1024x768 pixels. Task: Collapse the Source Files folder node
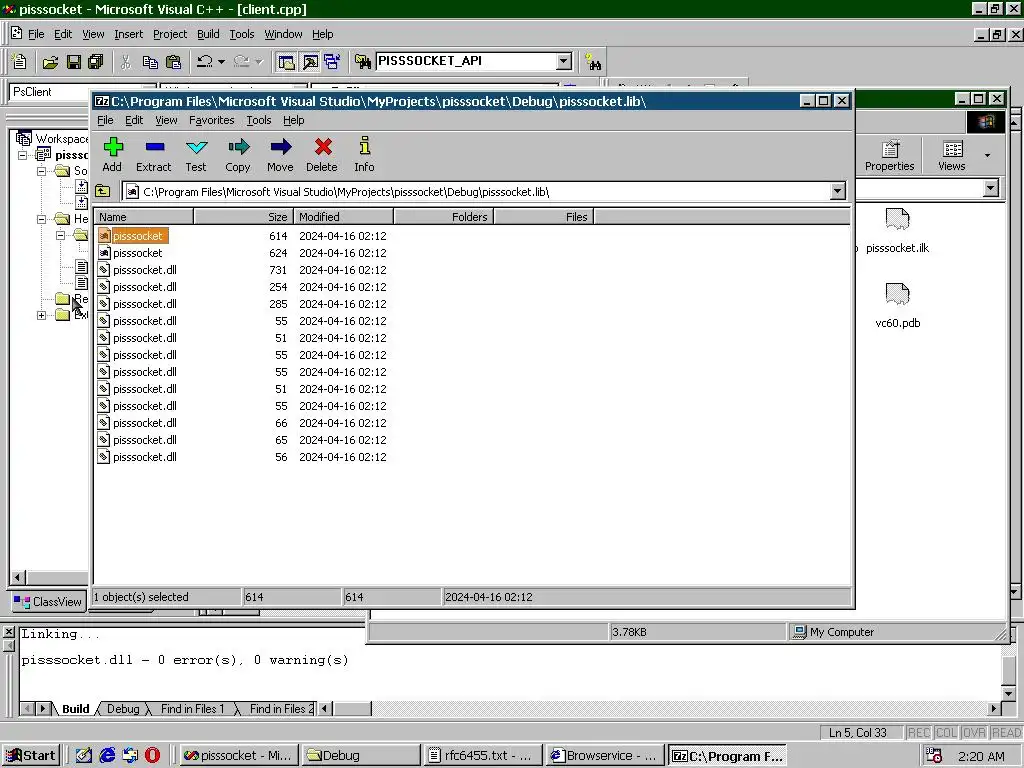pos(41,171)
